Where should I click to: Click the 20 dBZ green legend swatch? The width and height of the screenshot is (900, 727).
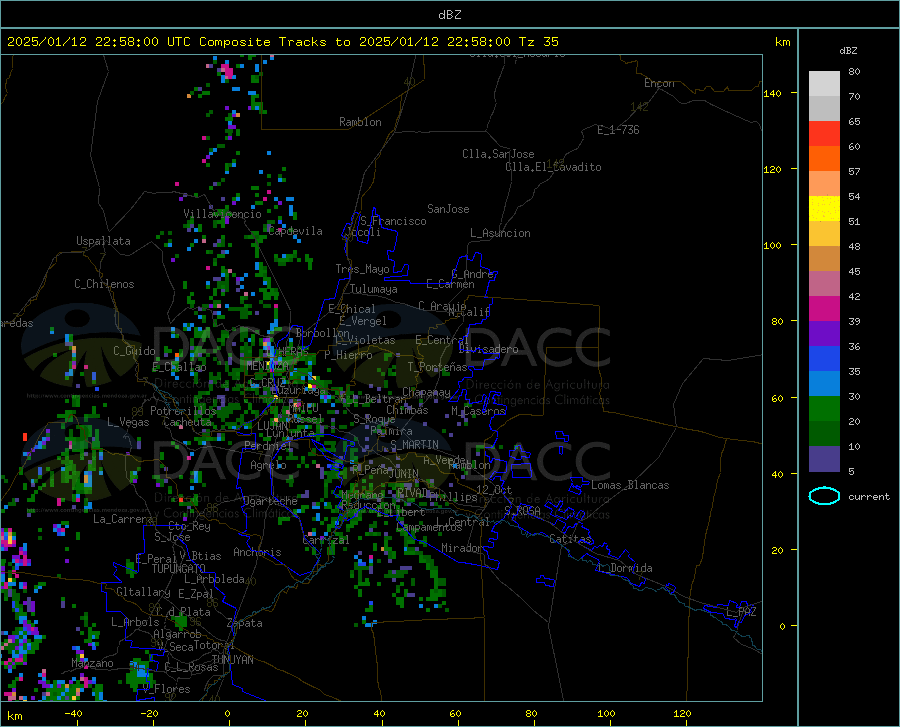(824, 409)
